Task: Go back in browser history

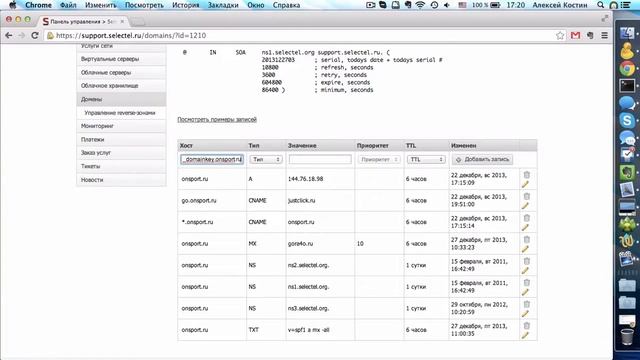Action: (9, 36)
